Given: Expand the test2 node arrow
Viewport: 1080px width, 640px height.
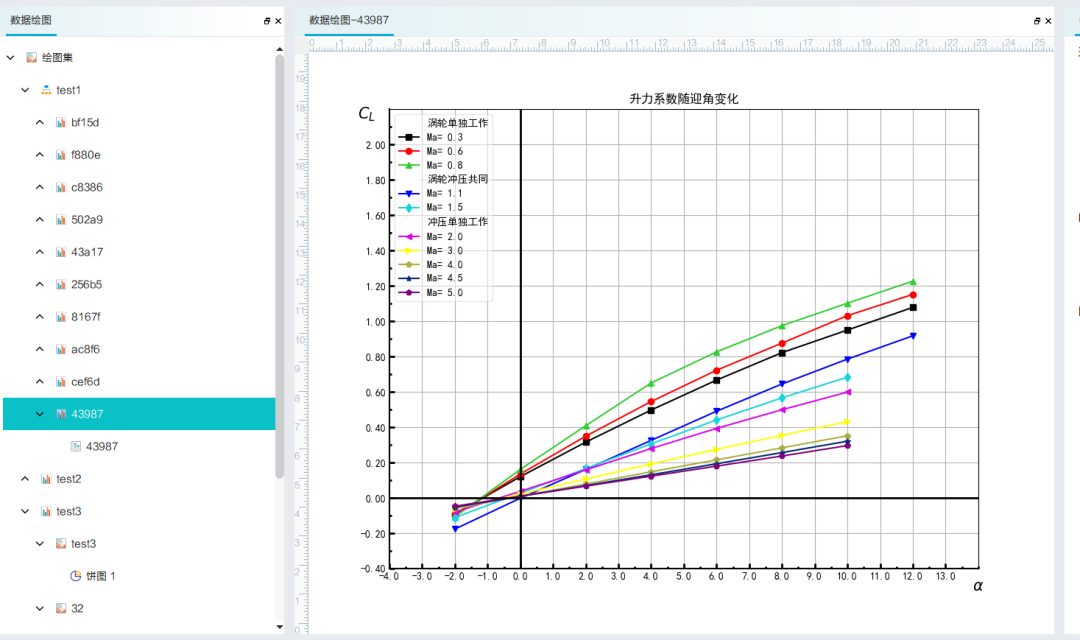Looking at the screenshot, I should click(x=25, y=479).
